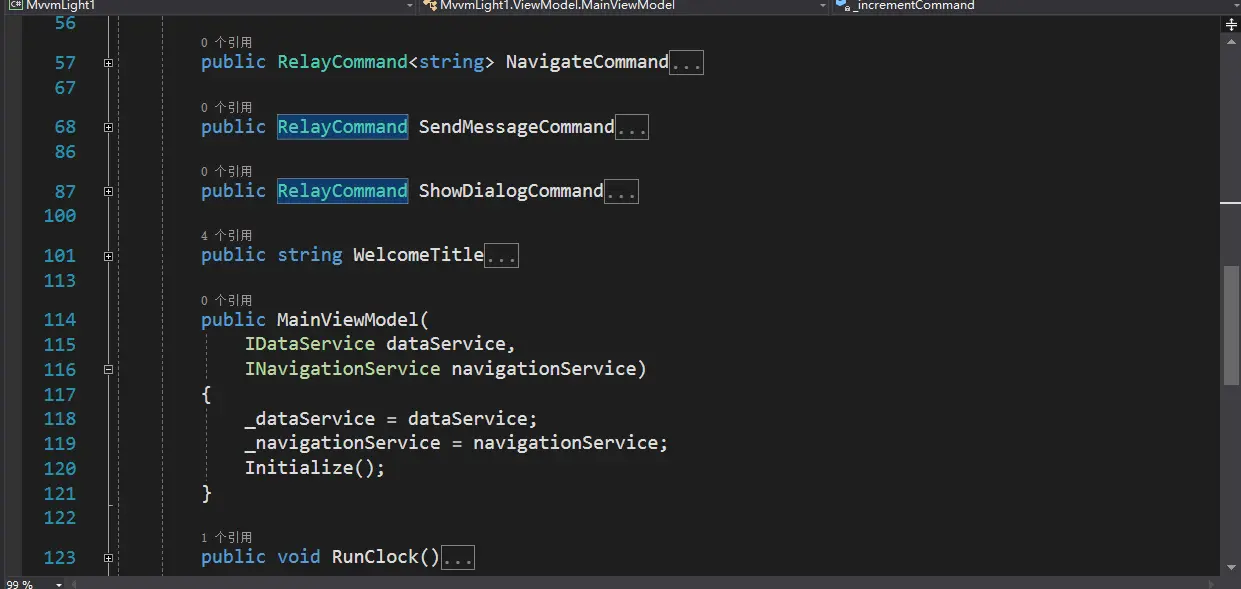The width and height of the screenshot is (1241, 589).
Task: Click the ShowDialogCommand identifier
Action: click(511, 191)
